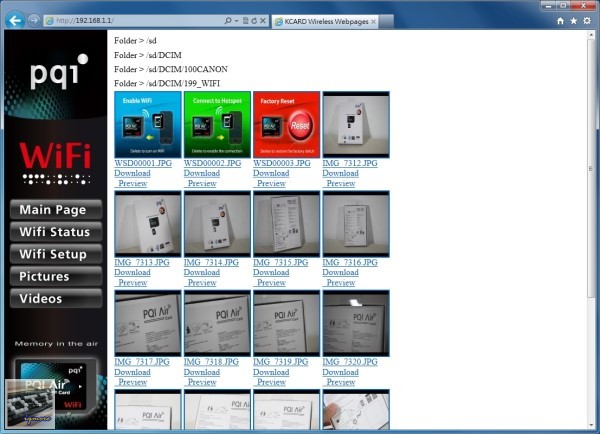Open the IMG_7314 thumbnail image
The image size is (600, 434).
(x=217, y=224)
